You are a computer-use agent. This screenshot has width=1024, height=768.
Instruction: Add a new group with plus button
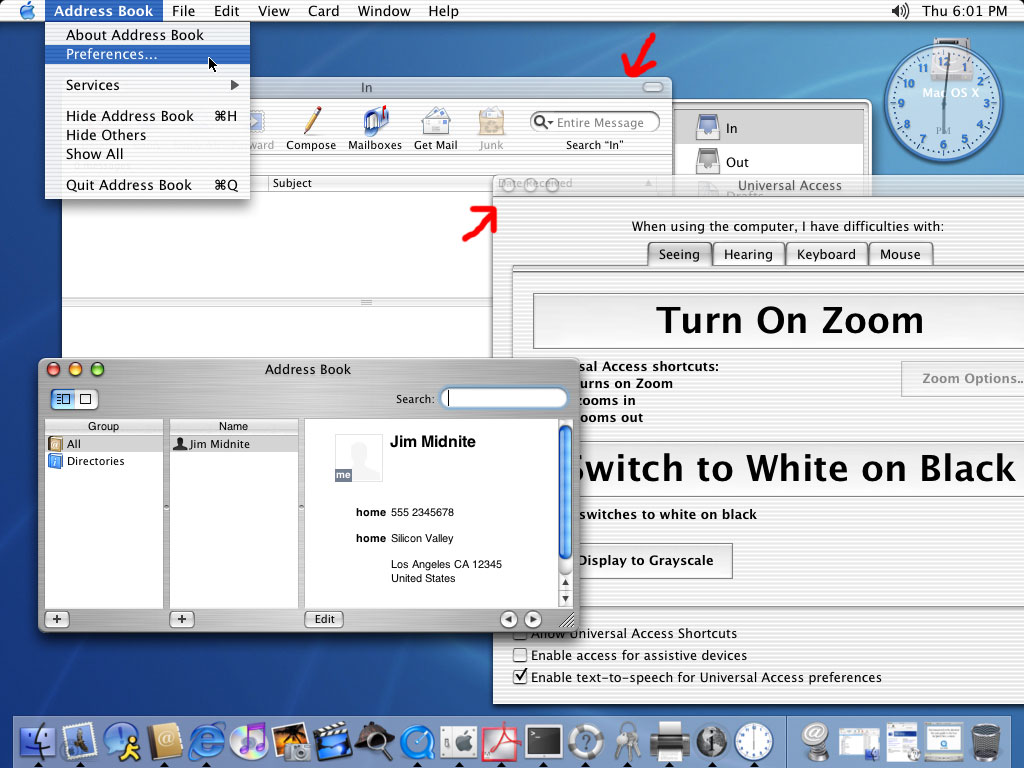click(x=57, y=619)
